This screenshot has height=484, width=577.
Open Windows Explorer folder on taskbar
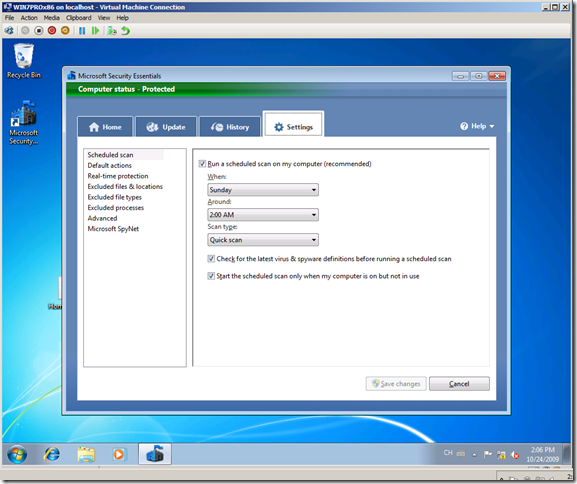(86, 455)
